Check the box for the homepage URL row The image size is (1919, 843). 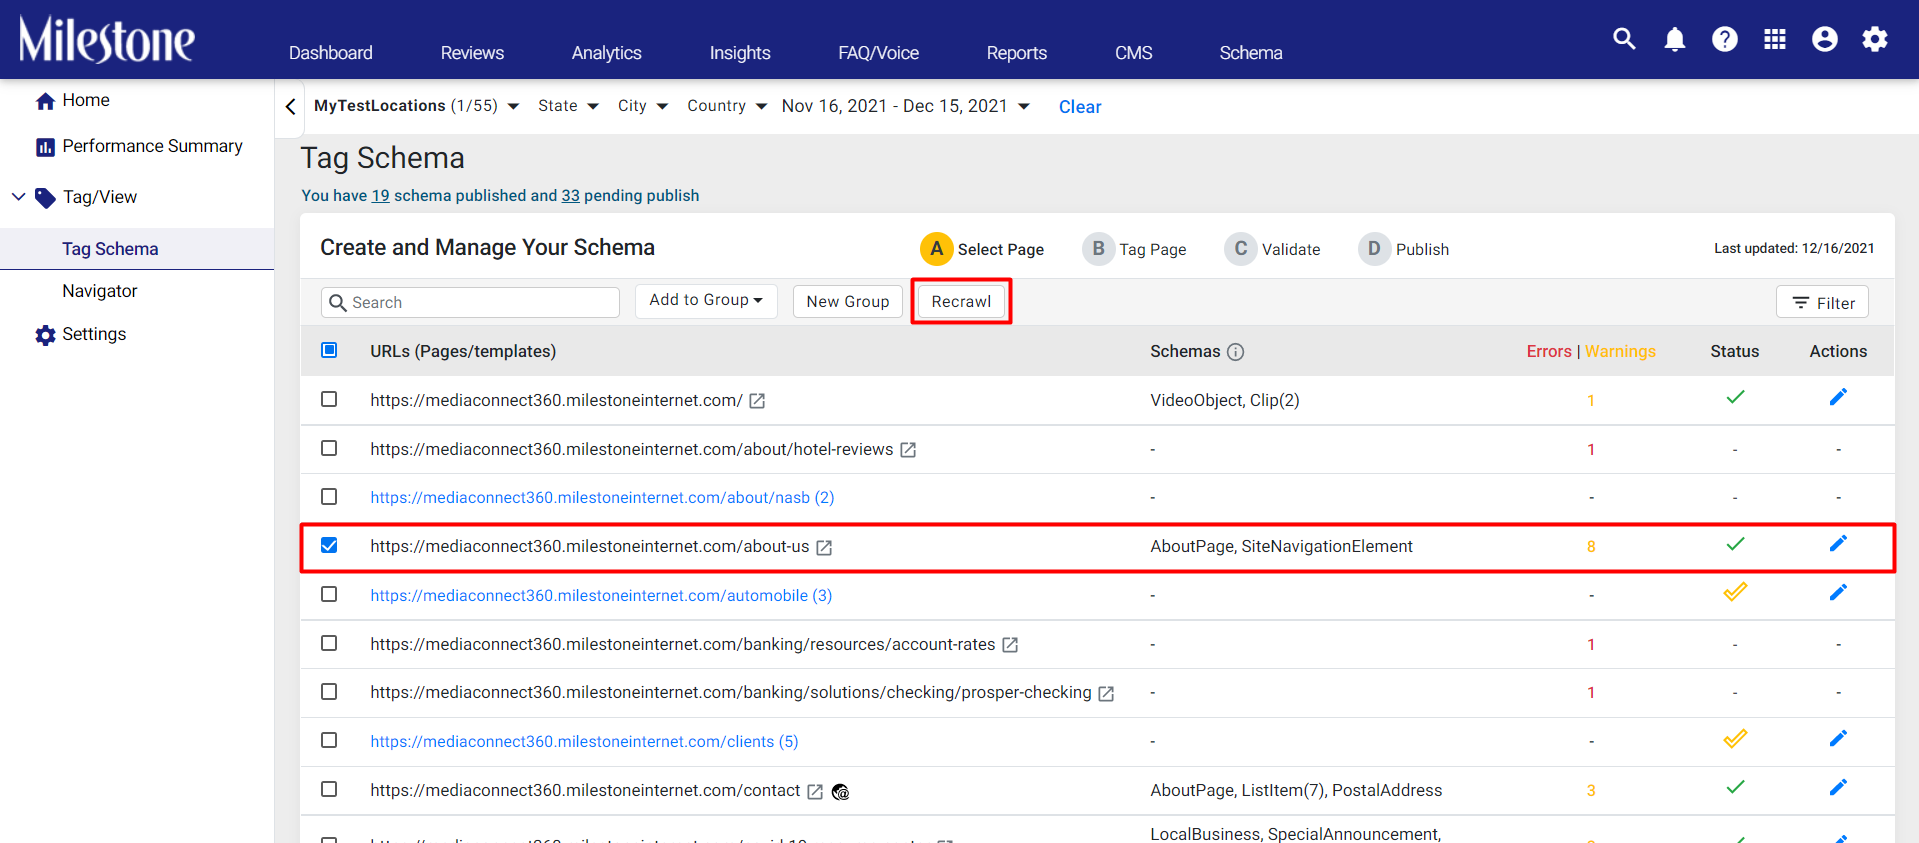(329, 399)
